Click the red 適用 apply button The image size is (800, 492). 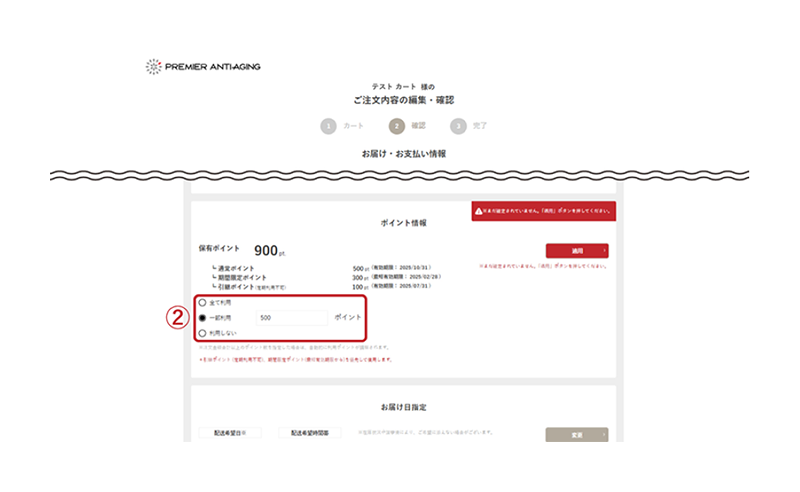577,251
